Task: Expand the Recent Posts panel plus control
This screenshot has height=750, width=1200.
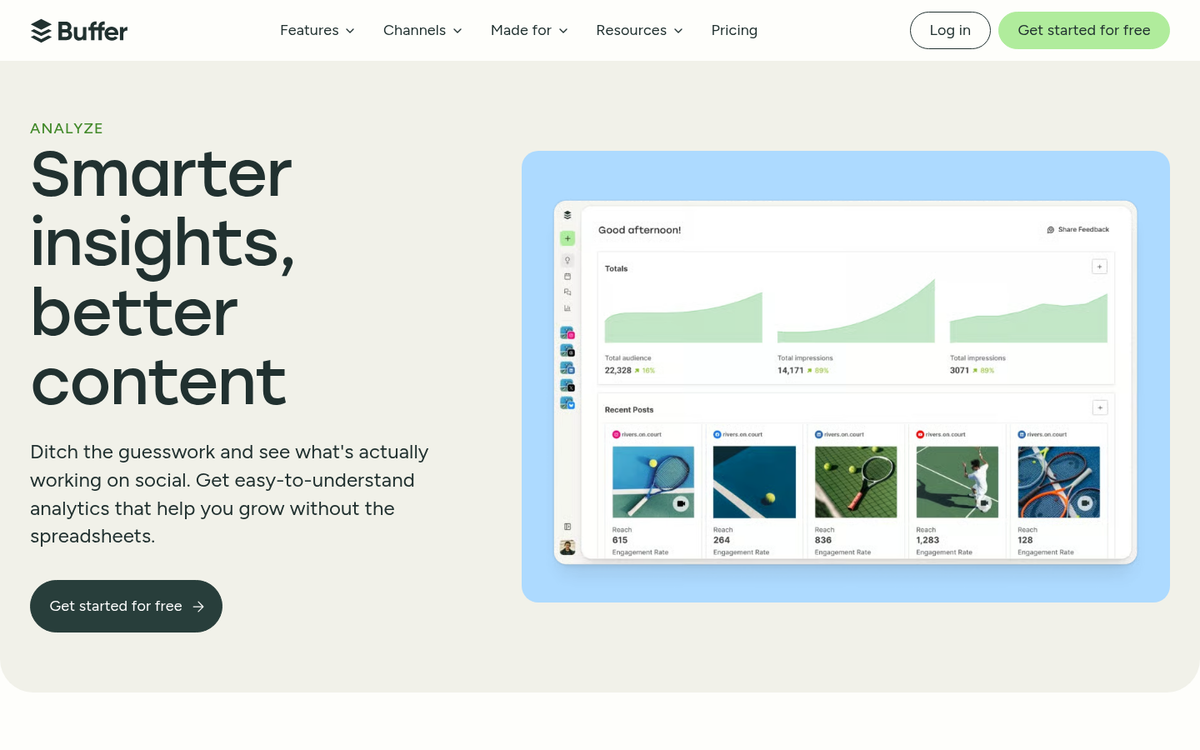Action: 1099,407
